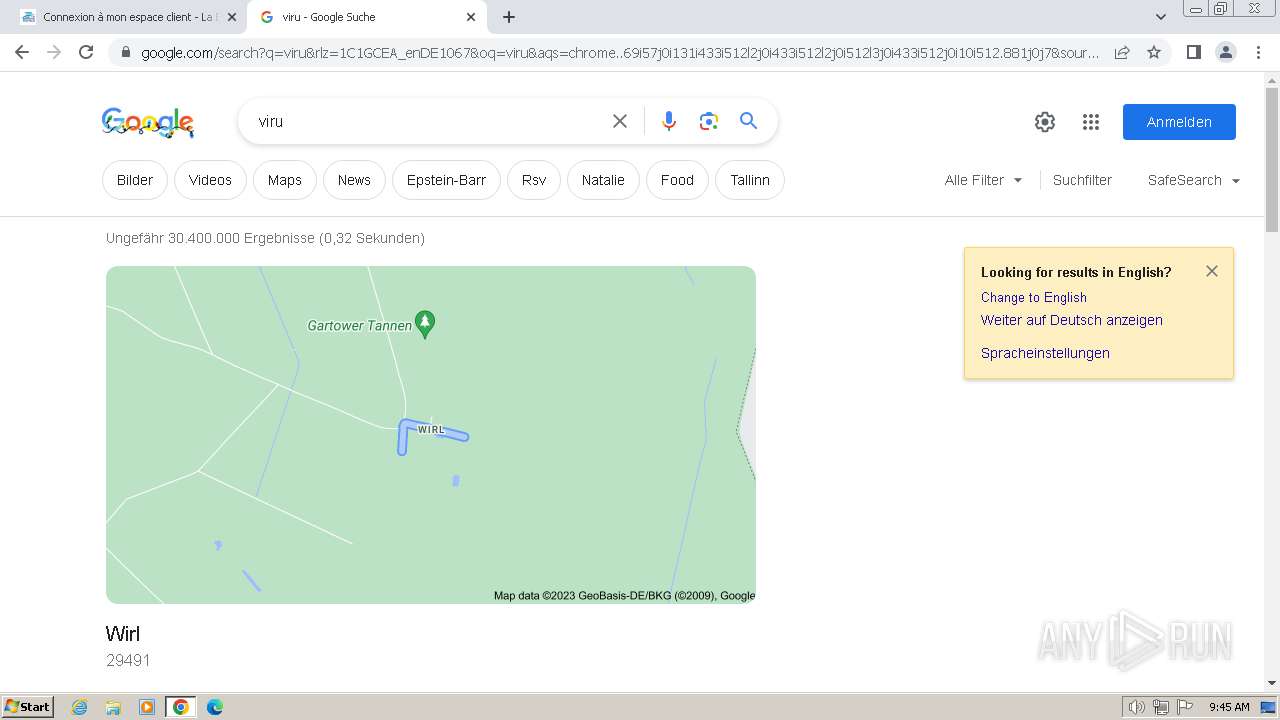Click the postal code 29491
The height and width of the screenshot is (720, 1280).
click(128, 660)
